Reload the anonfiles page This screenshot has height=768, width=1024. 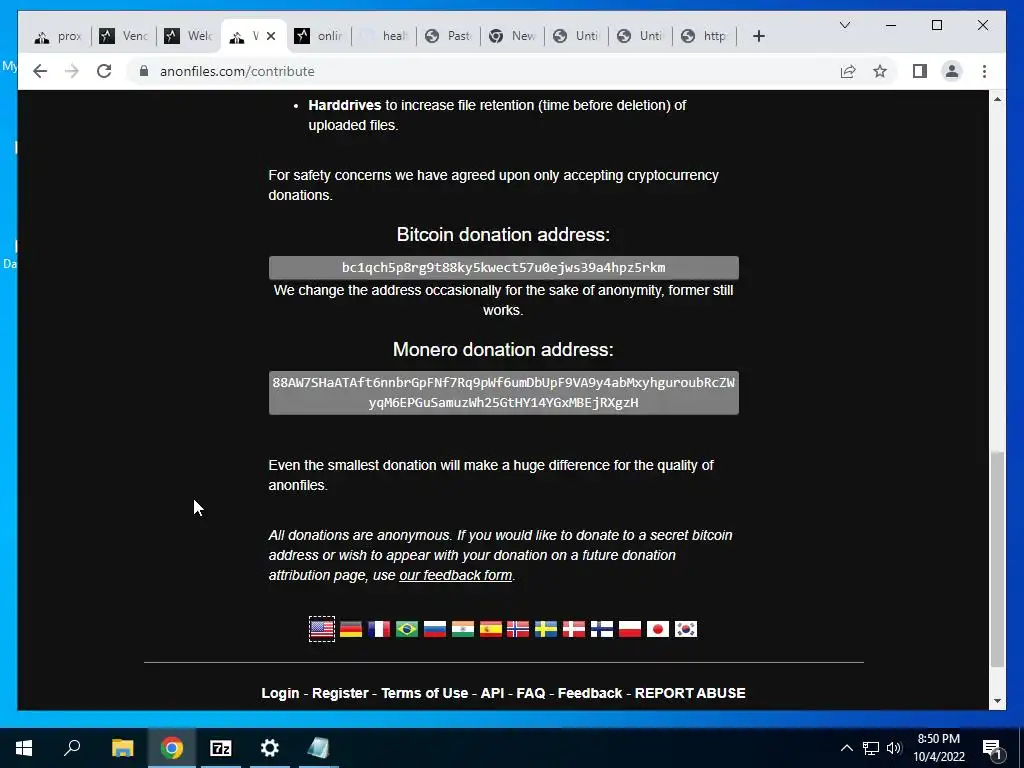coord(104,71)
